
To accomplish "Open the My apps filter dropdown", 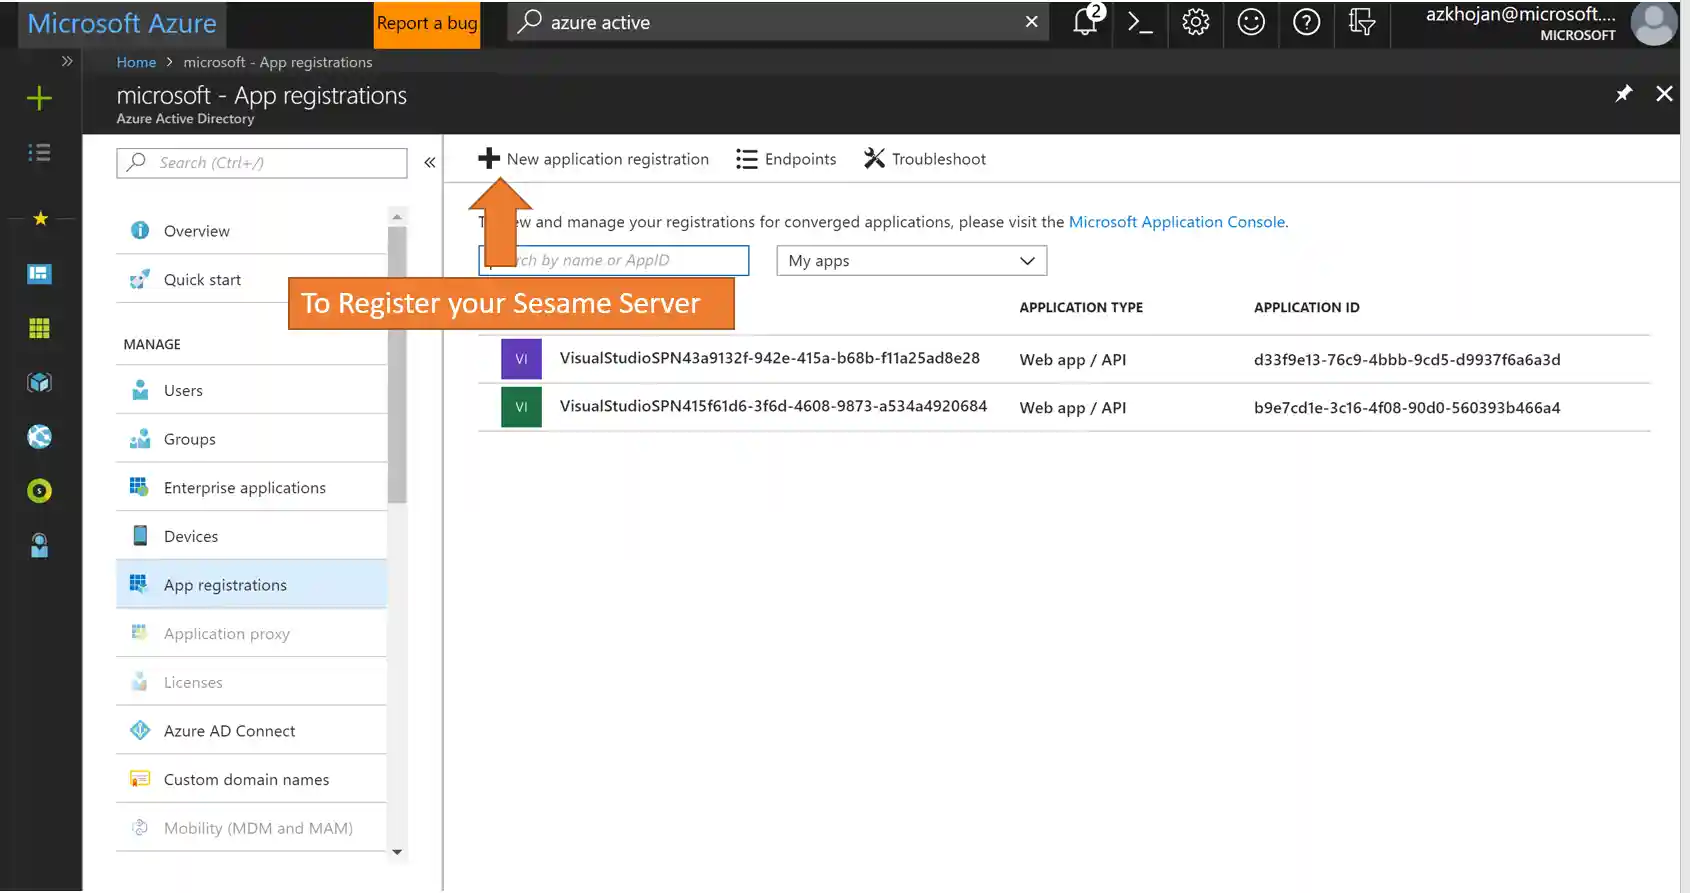I will (911, 261).
